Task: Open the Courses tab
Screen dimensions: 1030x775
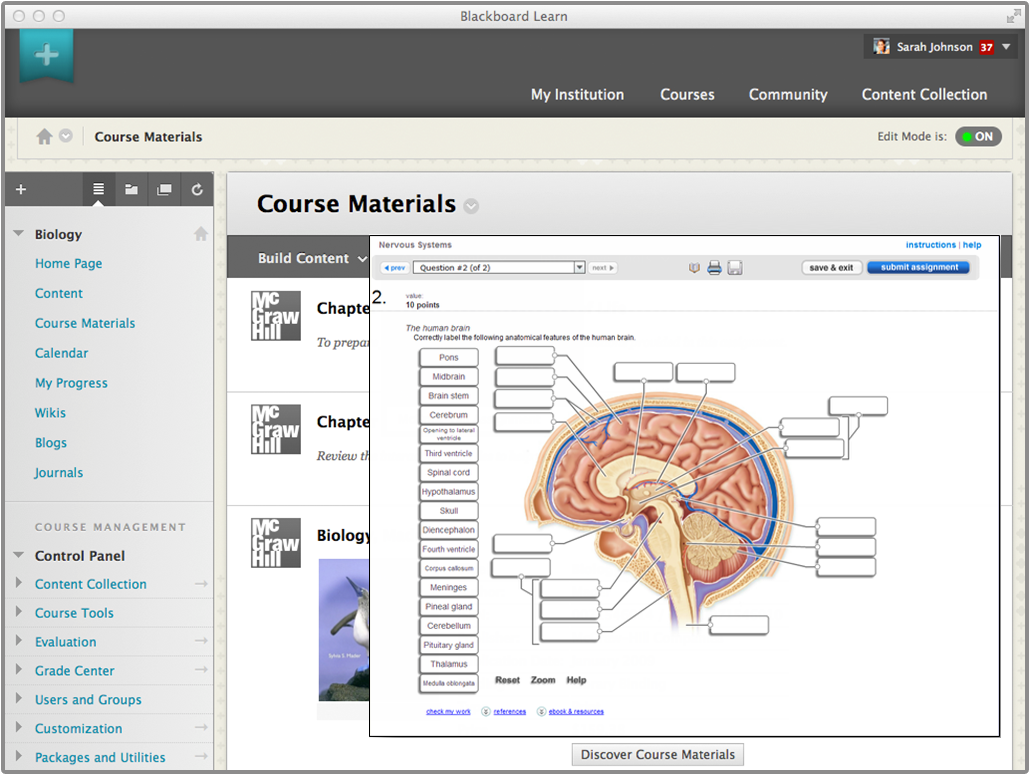Action: (687, 95)
